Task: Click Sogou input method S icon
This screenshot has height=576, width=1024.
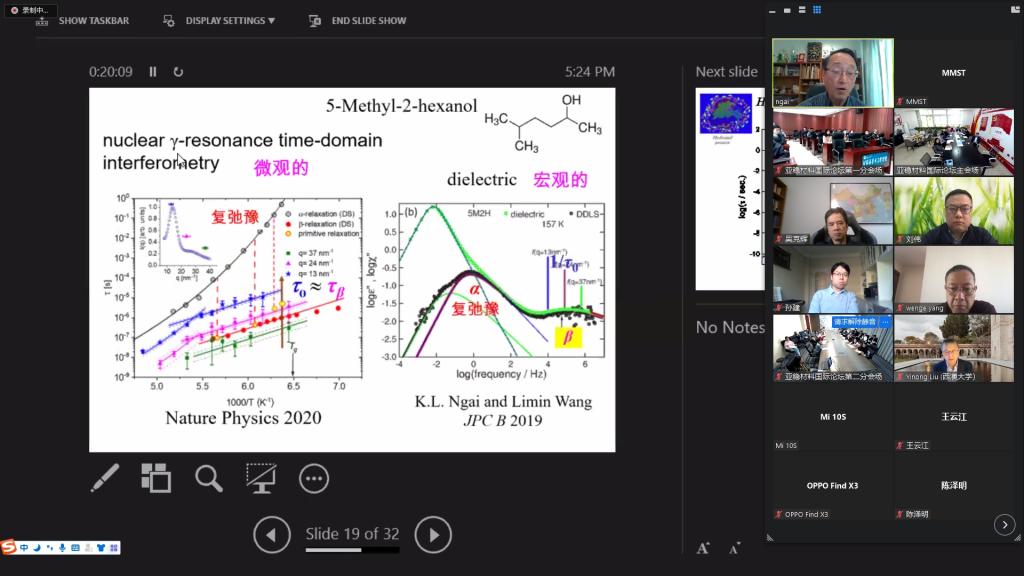Action: pyautogui.click(x=9, y=547)
